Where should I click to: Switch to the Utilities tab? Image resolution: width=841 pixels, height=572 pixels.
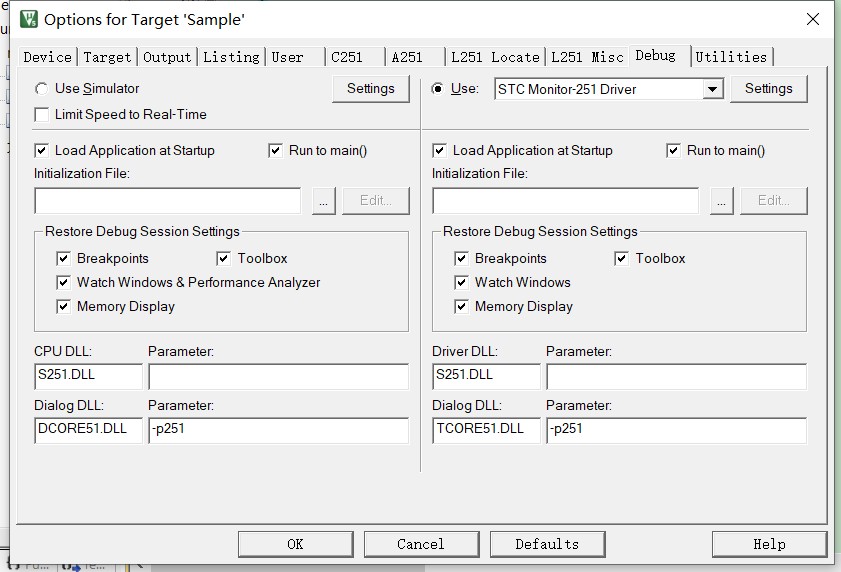[x=731, y=57]
